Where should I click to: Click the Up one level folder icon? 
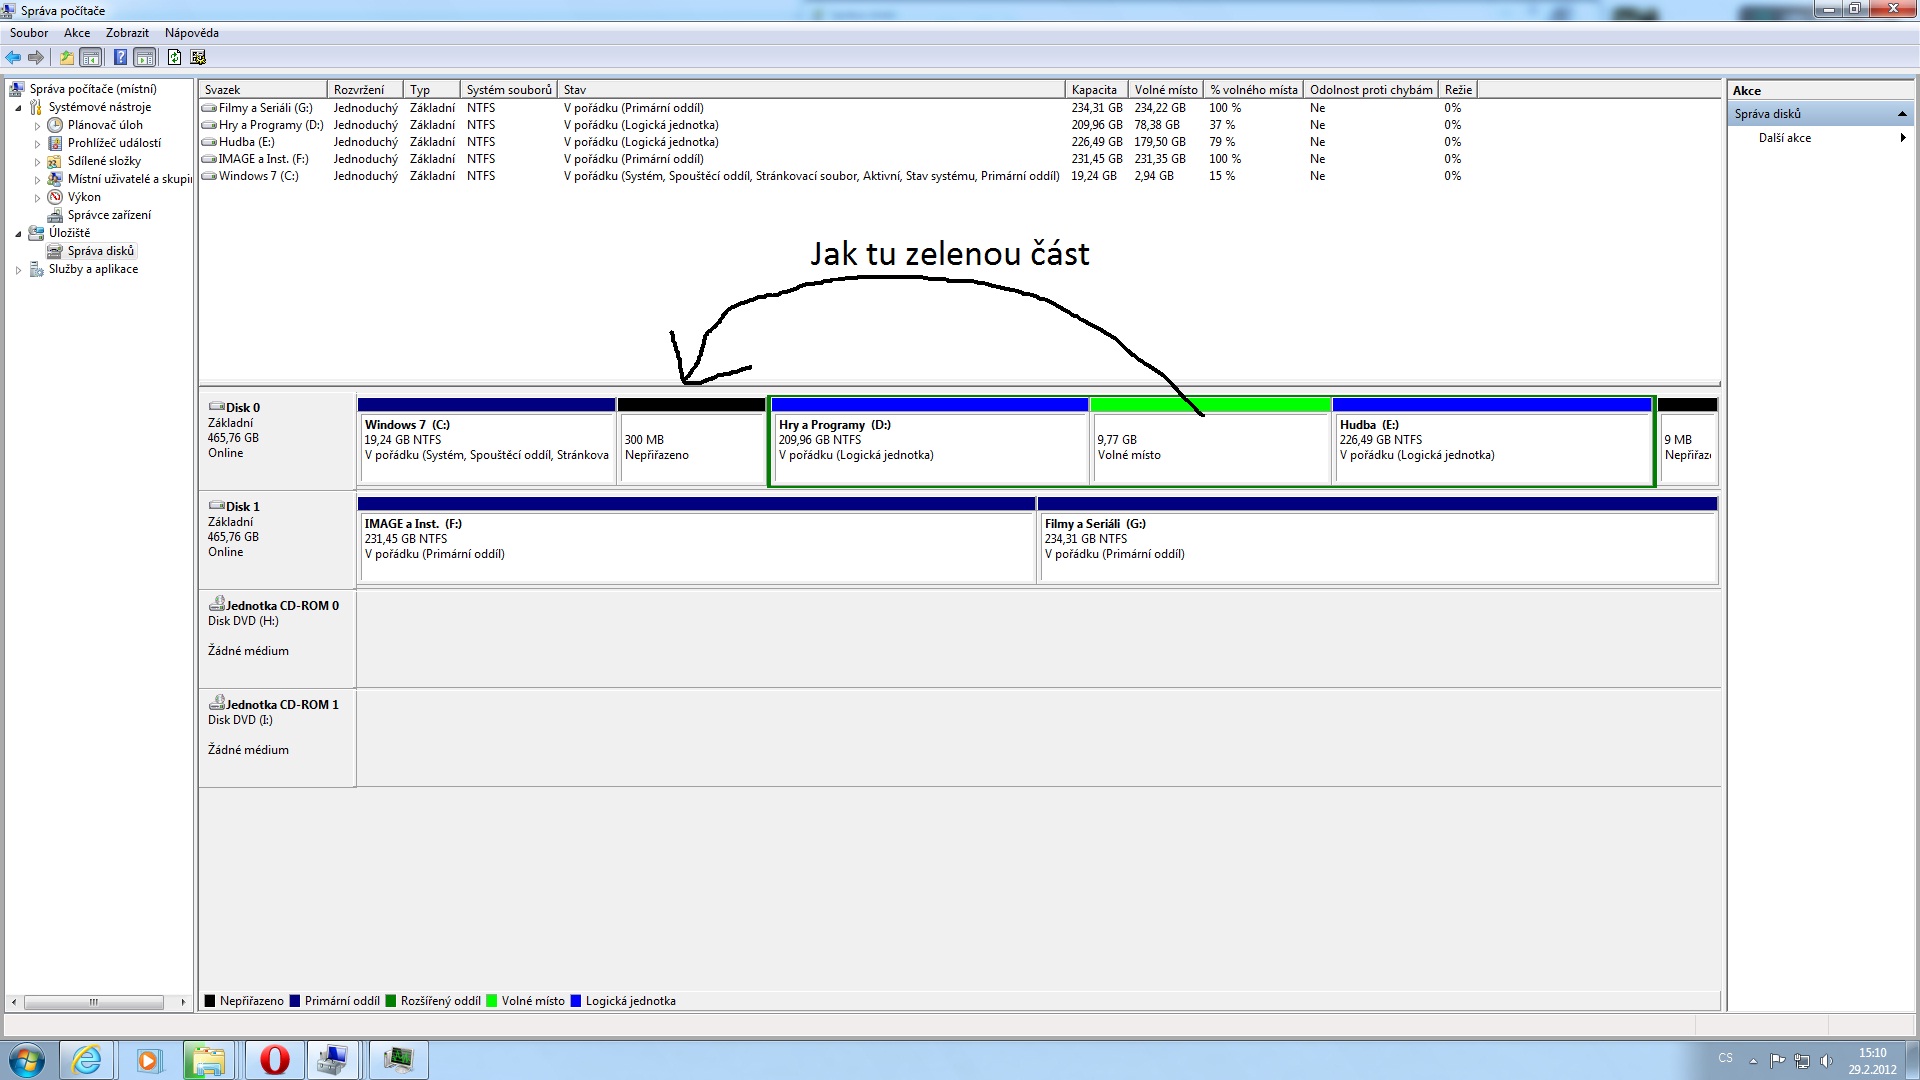(x=66, y=57)
